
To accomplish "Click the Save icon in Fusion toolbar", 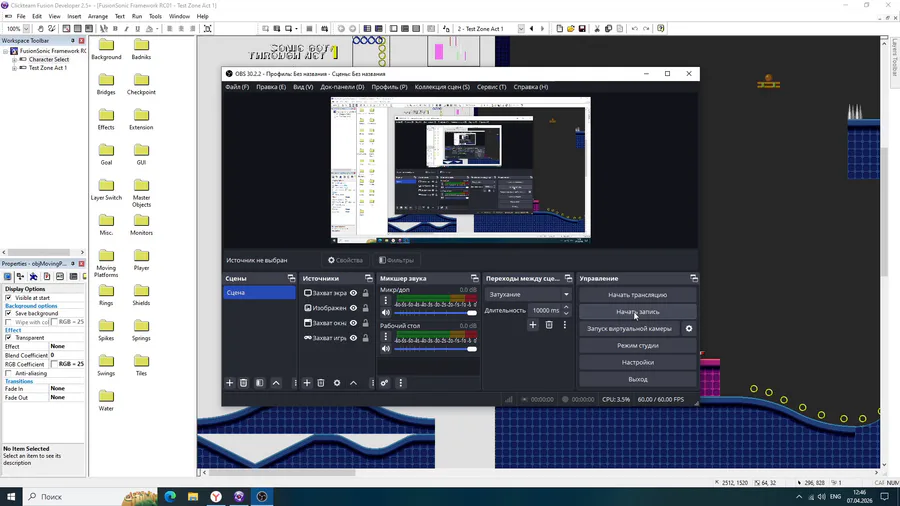I will (x=582, y=29).
